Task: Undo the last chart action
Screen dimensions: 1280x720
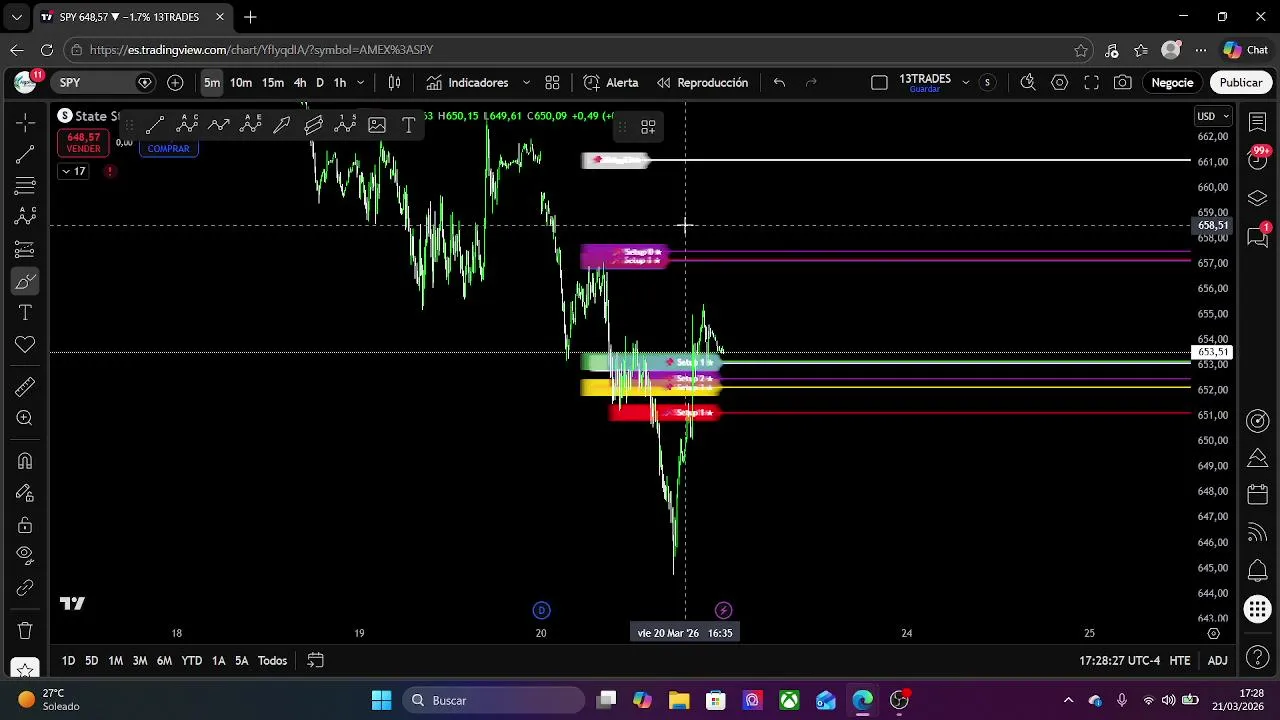Action: click(779, 83)
